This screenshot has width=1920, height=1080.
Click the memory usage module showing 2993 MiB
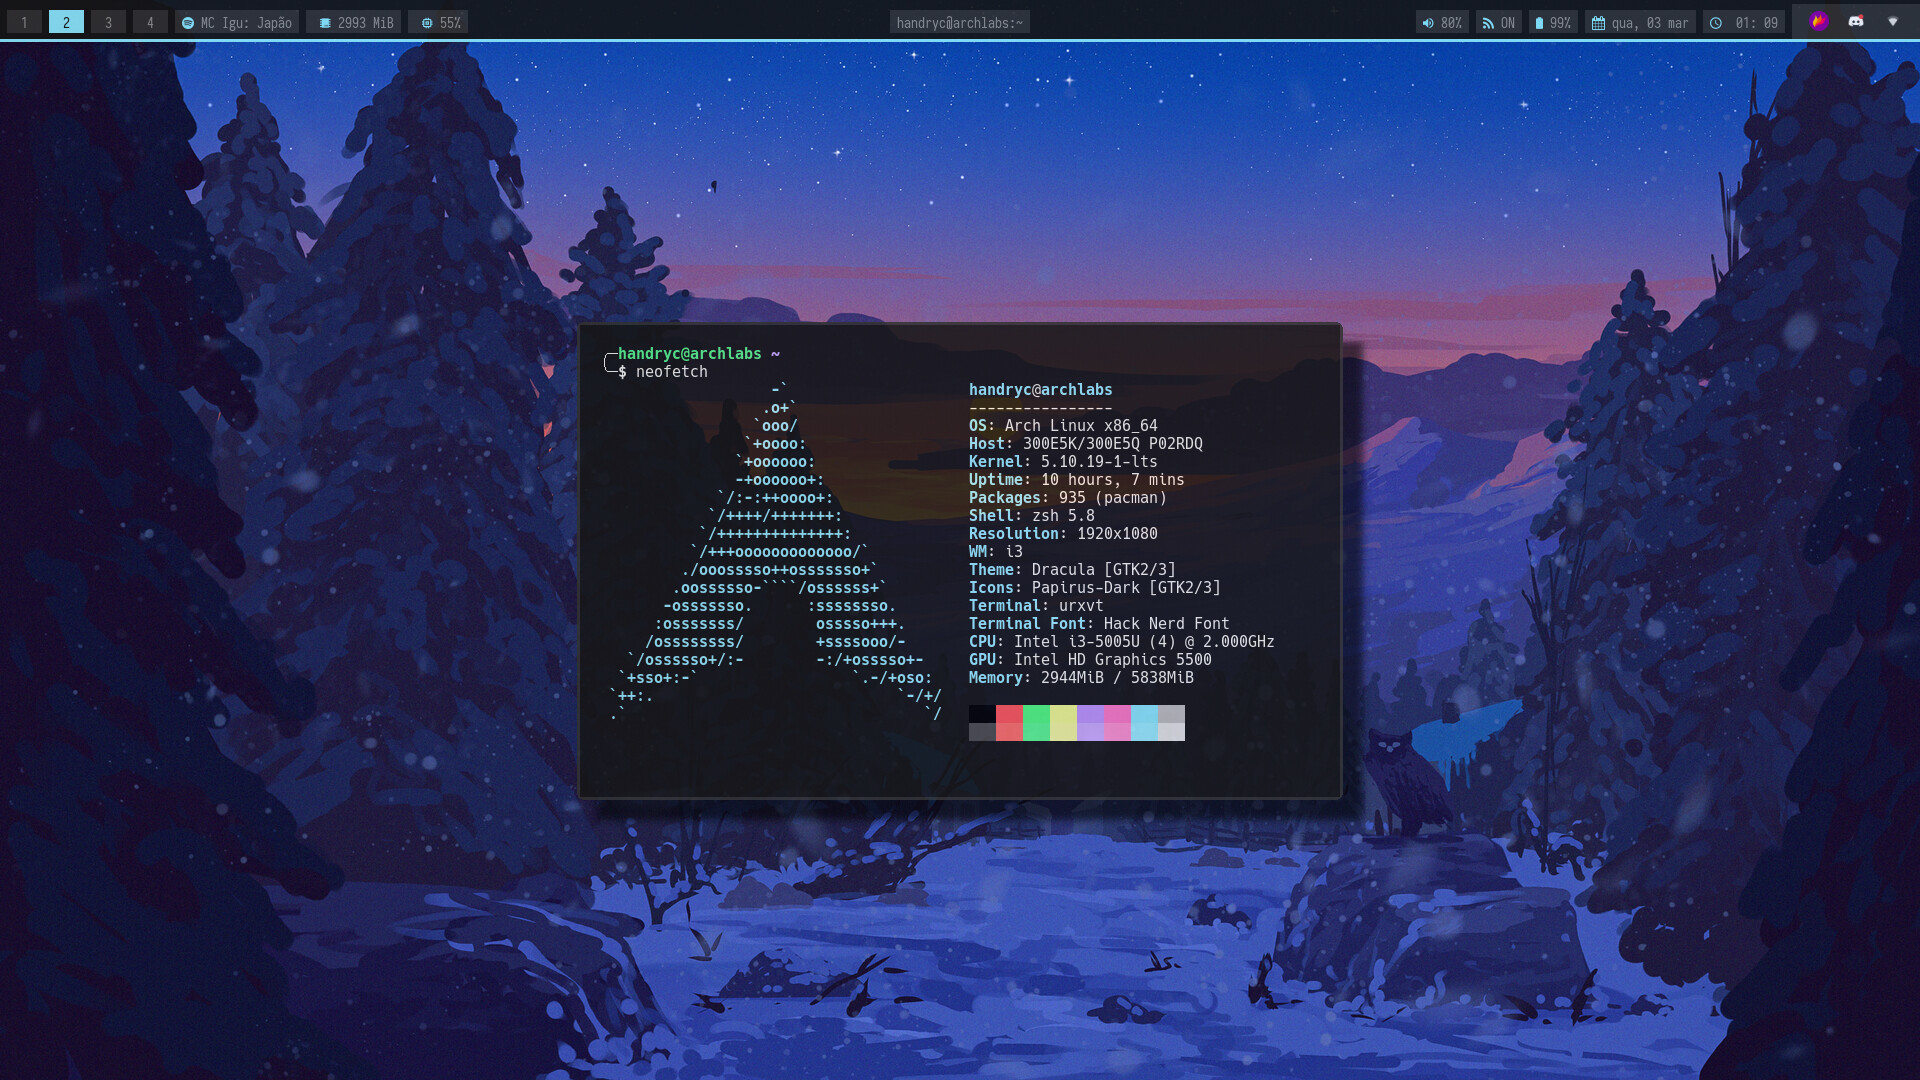click(354, 22)
